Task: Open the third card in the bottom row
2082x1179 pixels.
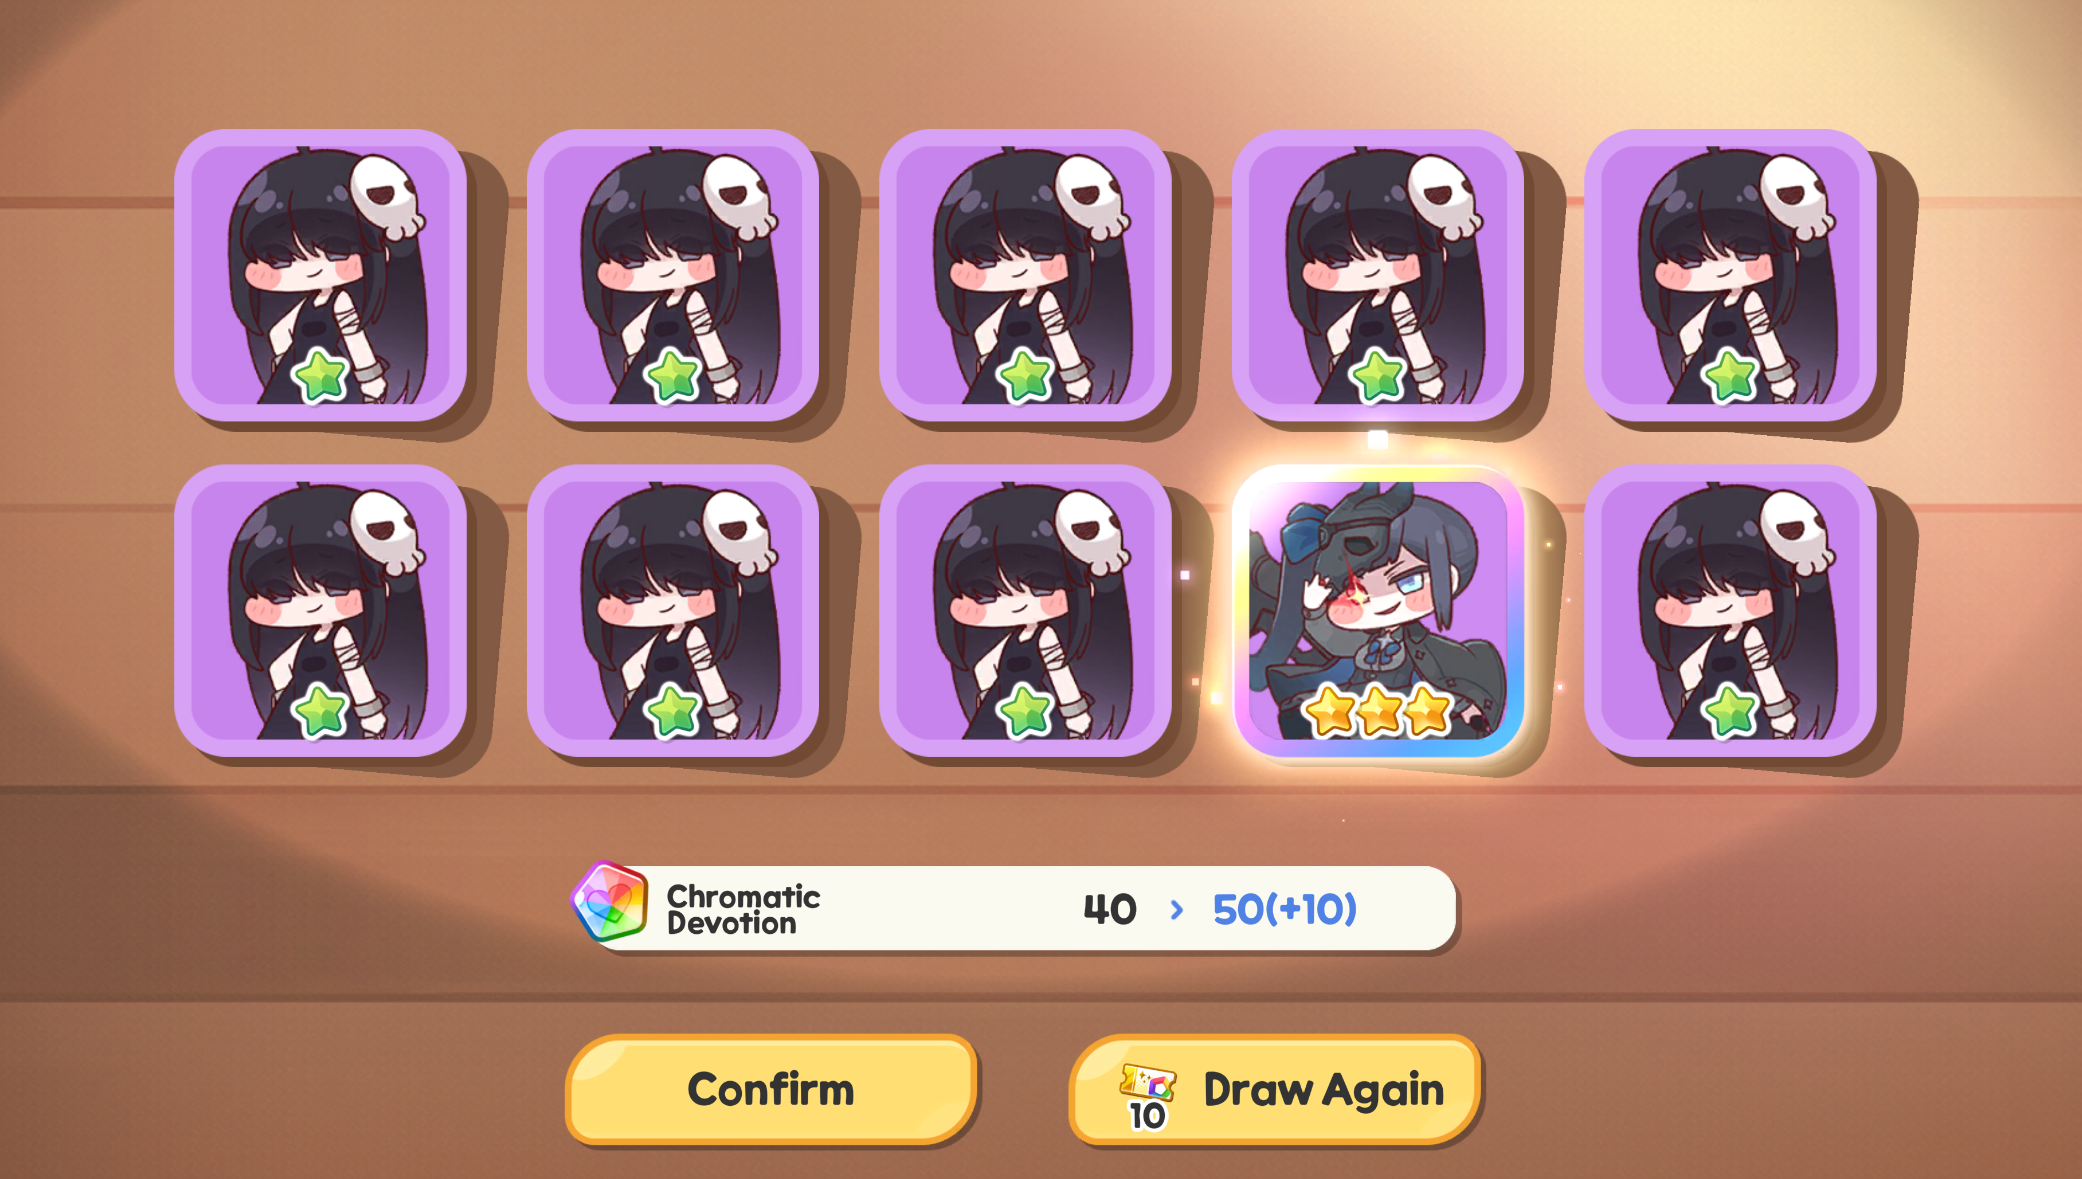Action: pyautogui.click(x=1025, y=611)
